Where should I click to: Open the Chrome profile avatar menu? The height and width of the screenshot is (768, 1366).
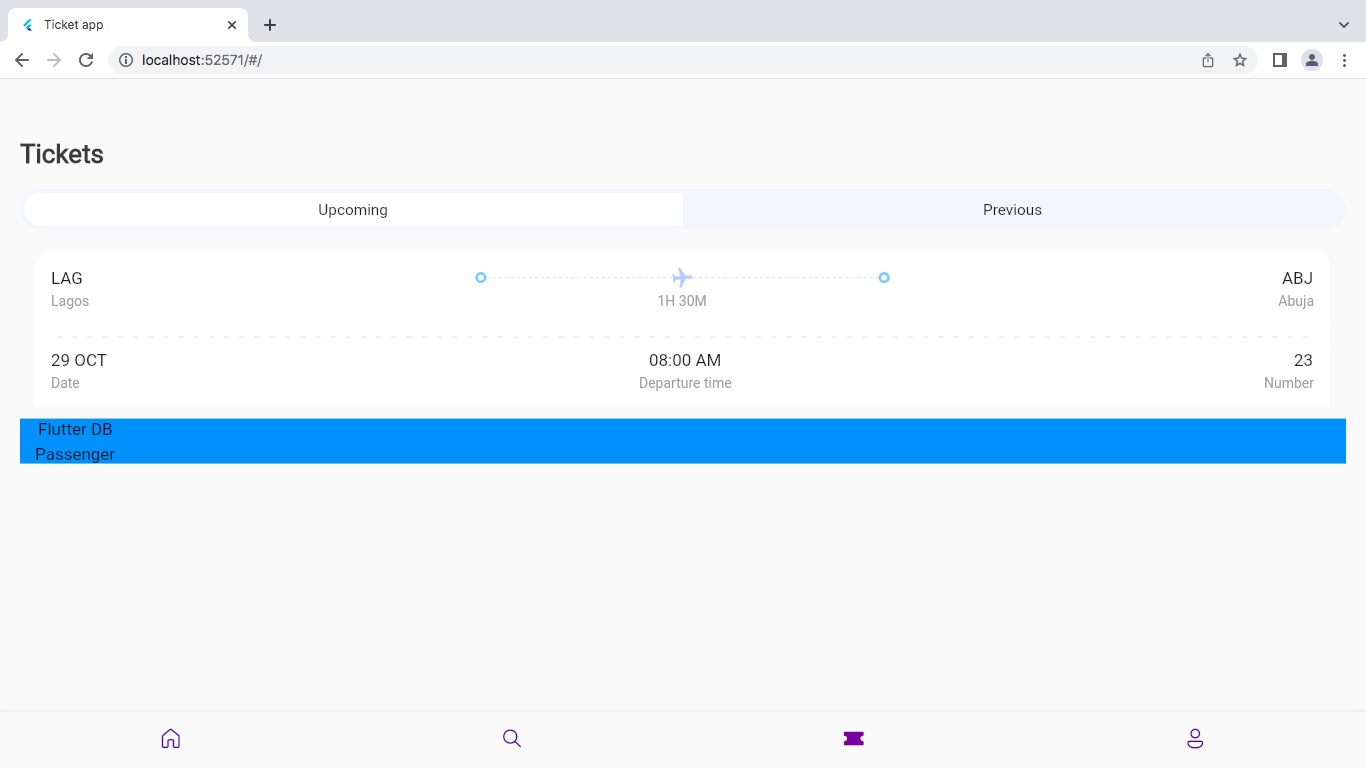1312,60
